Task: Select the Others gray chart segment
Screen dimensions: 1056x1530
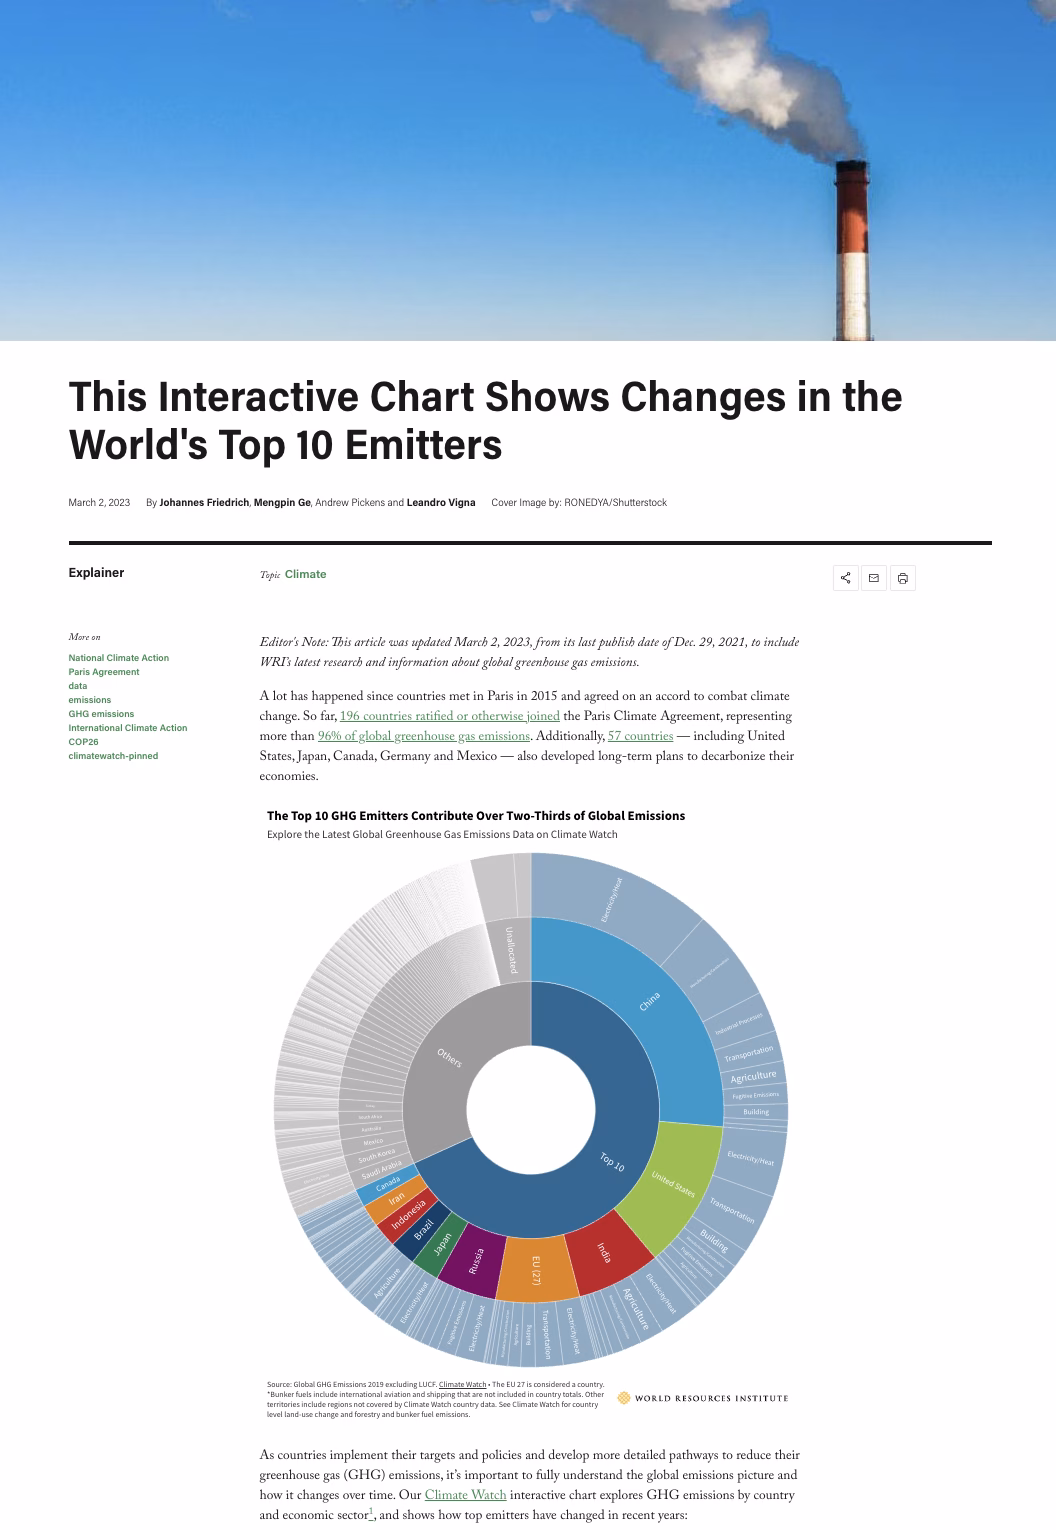Action: tap(450, 1055)
